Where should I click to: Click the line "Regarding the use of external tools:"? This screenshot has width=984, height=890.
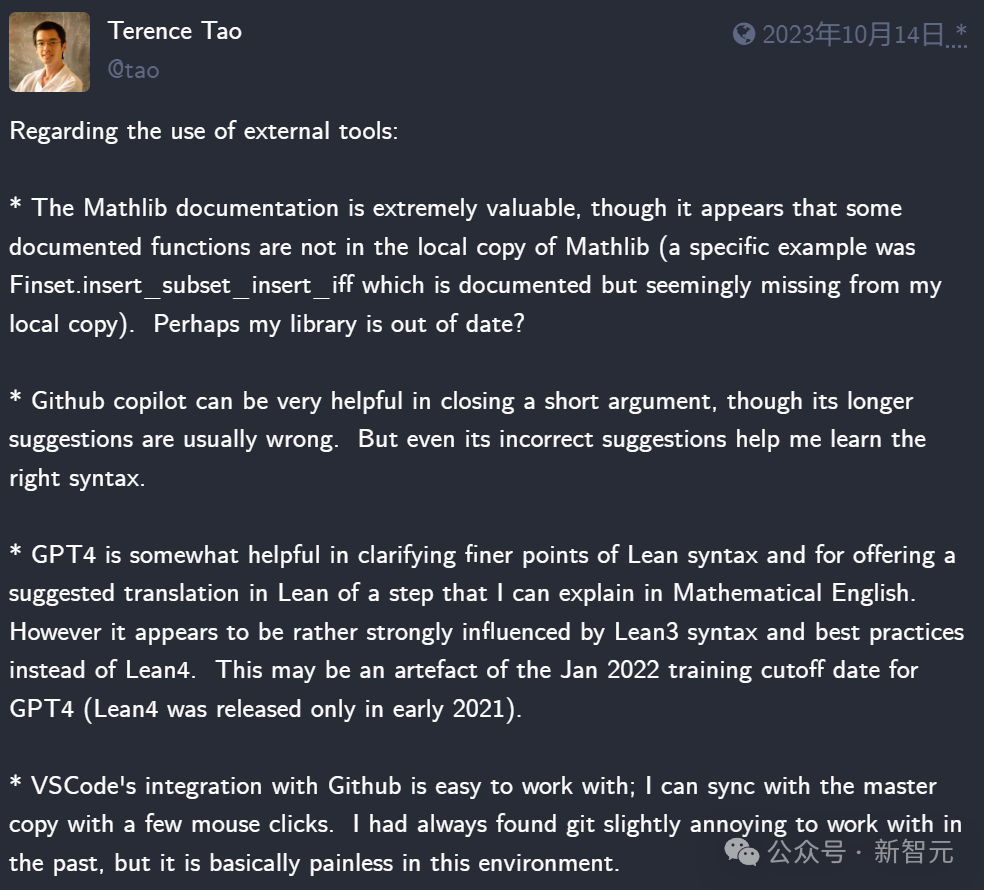click(204, 131)
